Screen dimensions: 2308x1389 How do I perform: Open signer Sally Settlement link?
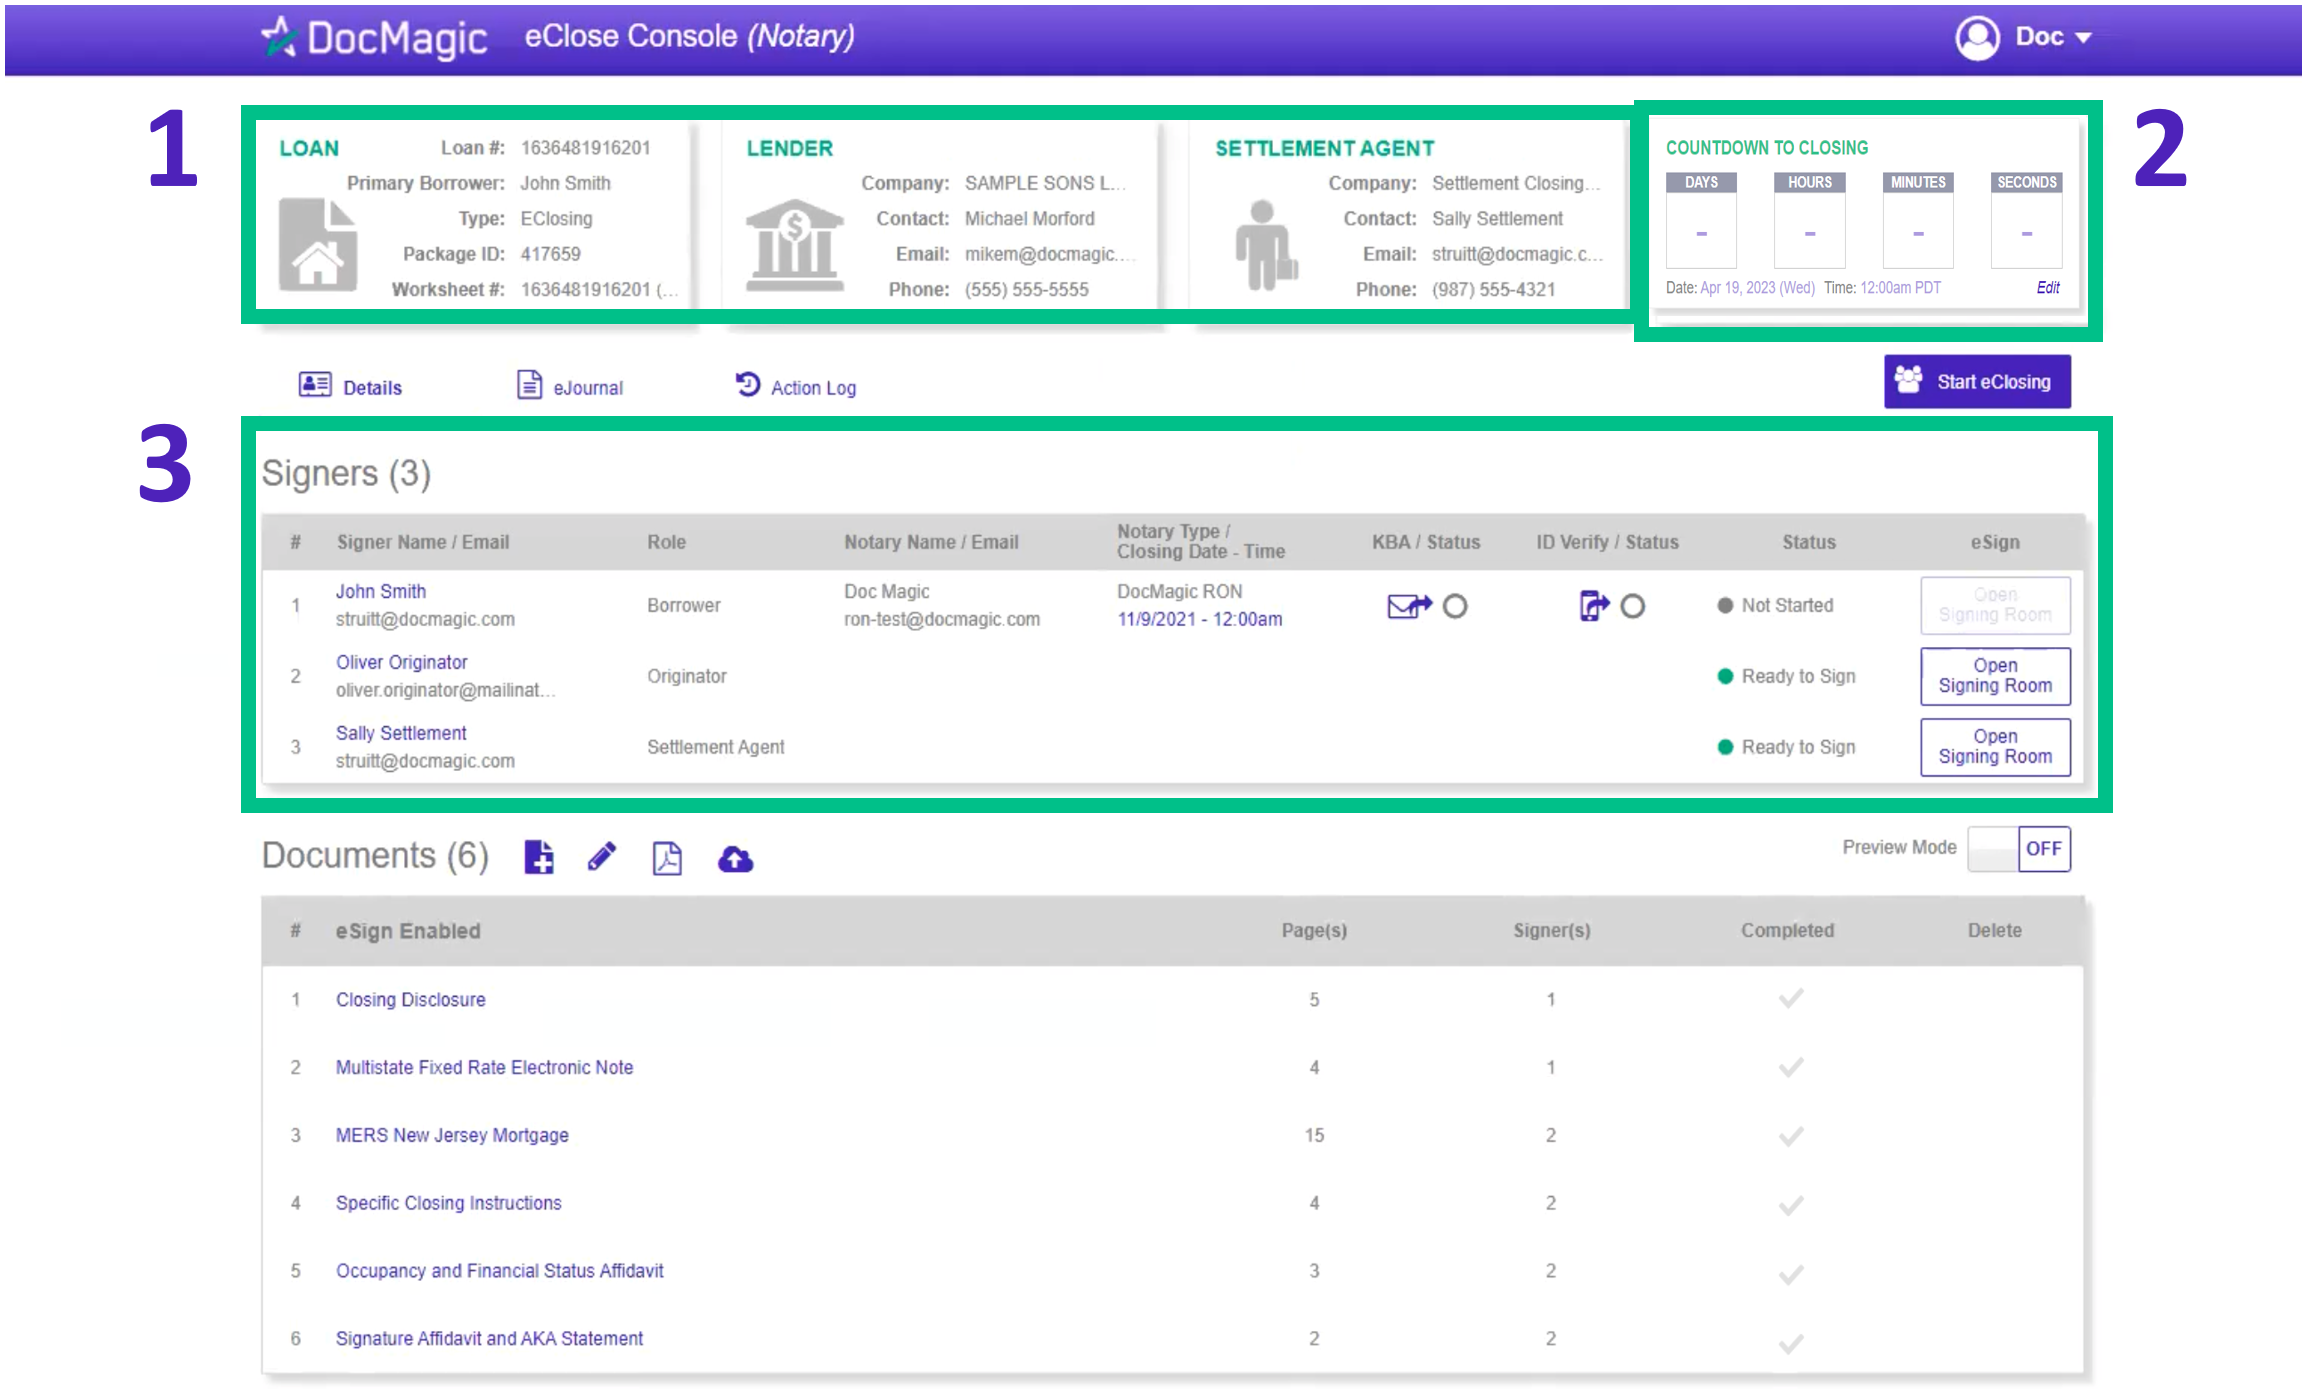point(401,734)
